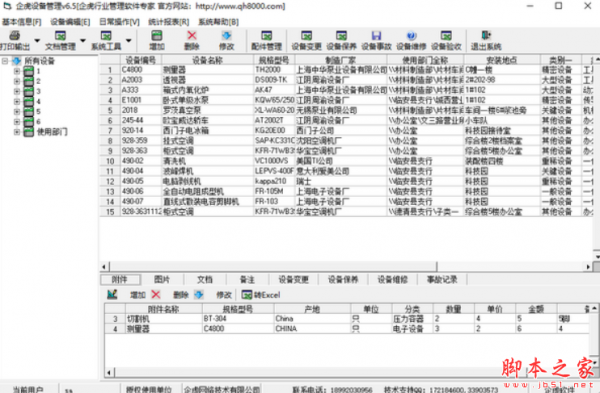Click the 删除 red X in the attachment toolbar
The image size is (600, 393).
click(x=156, y=295)
